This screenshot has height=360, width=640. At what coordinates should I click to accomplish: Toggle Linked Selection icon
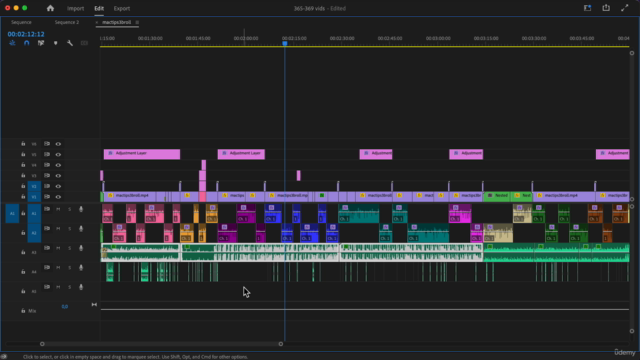click(41, 43)
